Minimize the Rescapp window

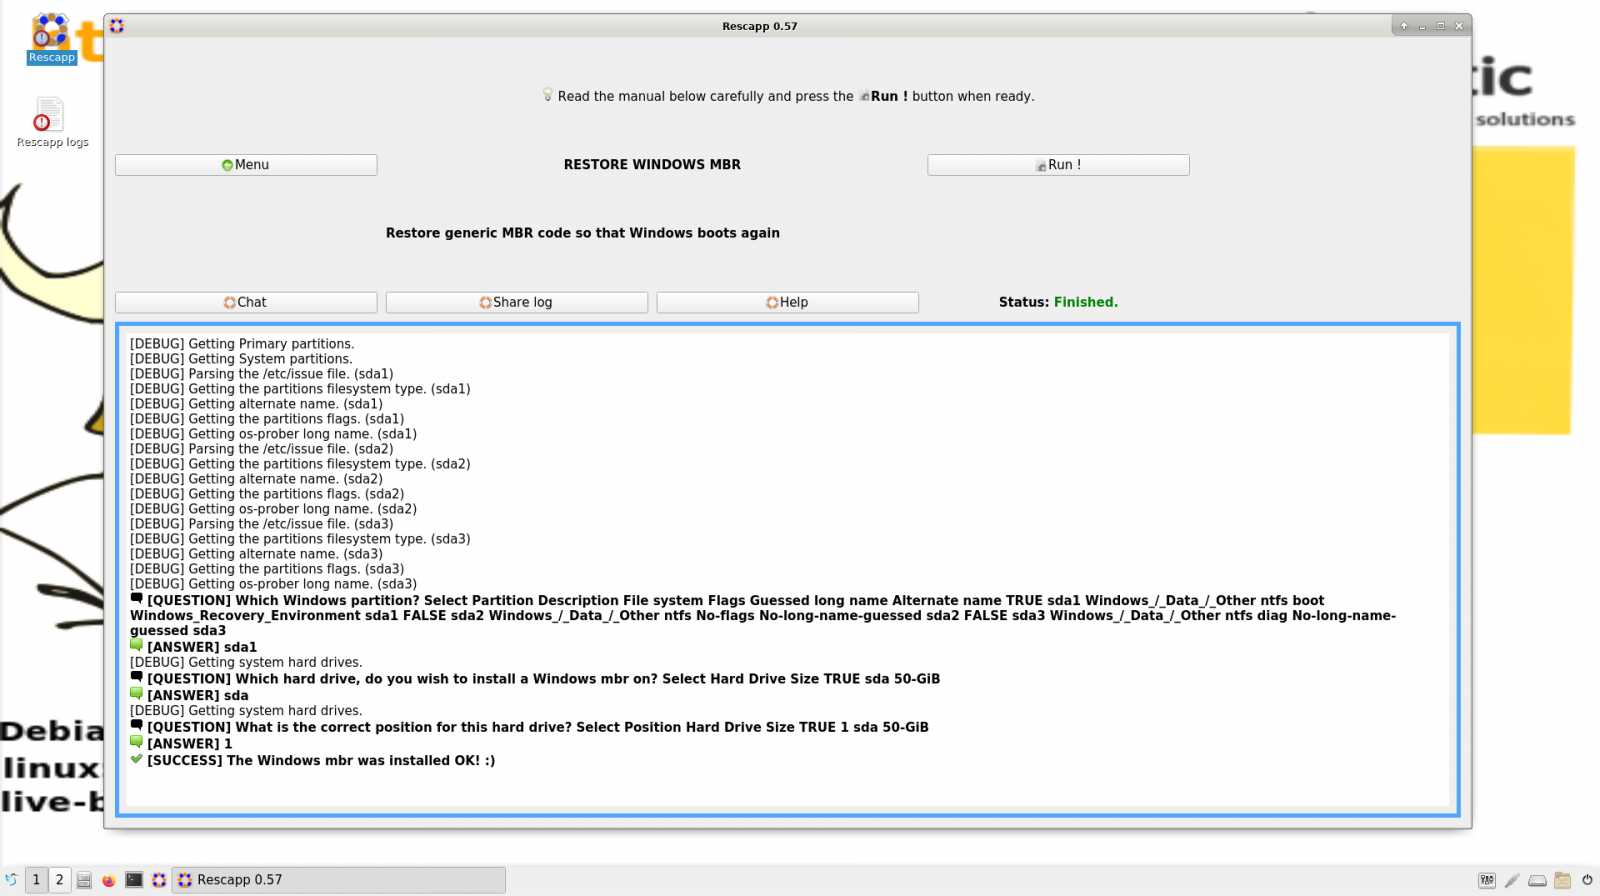pyautogui.click(x=1422, y=26)
